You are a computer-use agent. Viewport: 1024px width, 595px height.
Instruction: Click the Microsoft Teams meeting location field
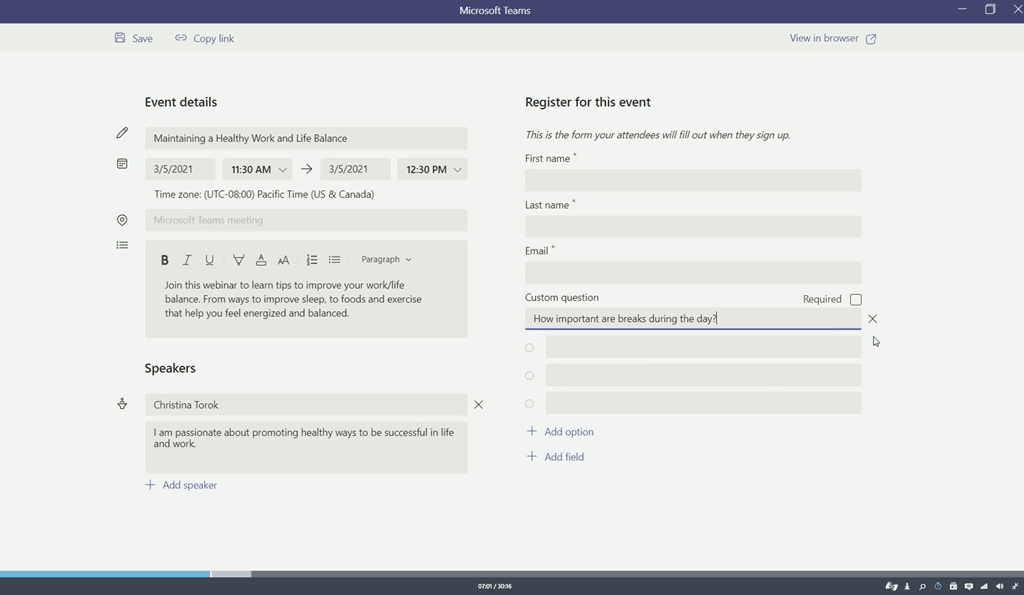(x=306, y=220)
